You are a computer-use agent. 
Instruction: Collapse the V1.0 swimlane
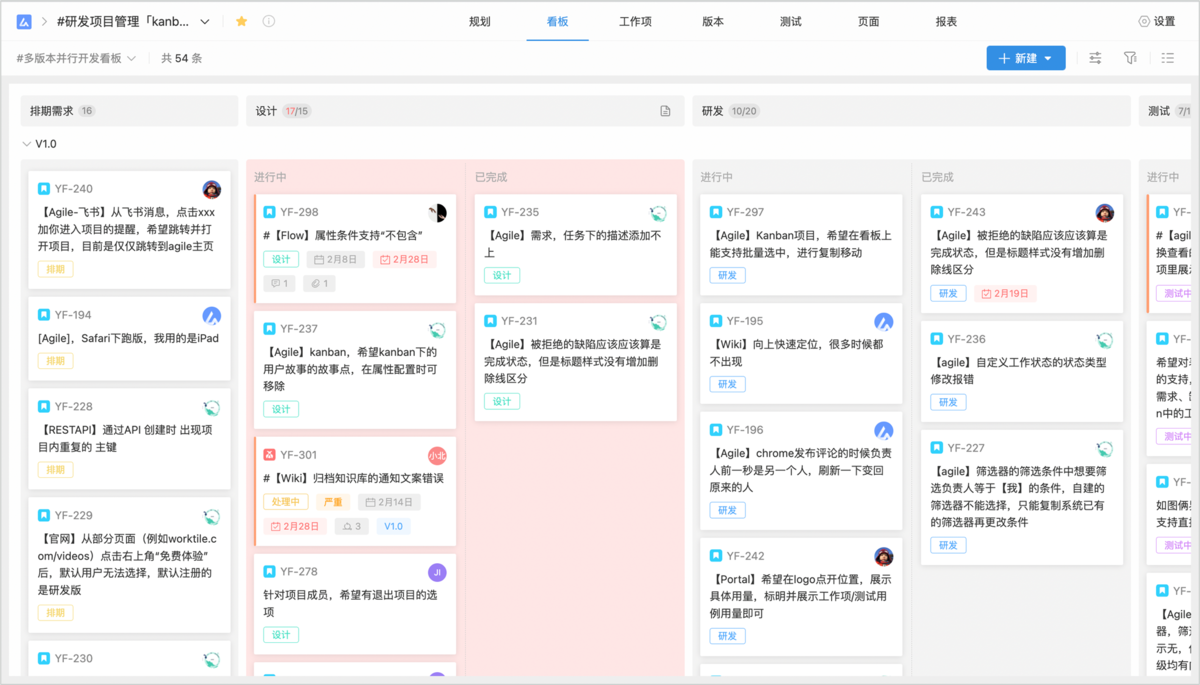(x=27, y=144)
